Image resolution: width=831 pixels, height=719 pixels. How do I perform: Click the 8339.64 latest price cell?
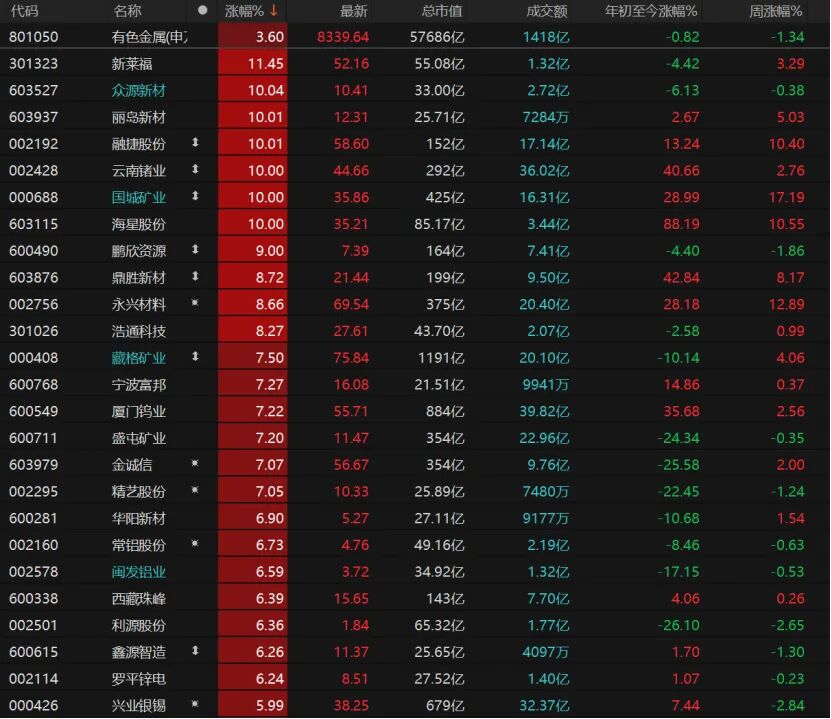(x=343, y=37)
